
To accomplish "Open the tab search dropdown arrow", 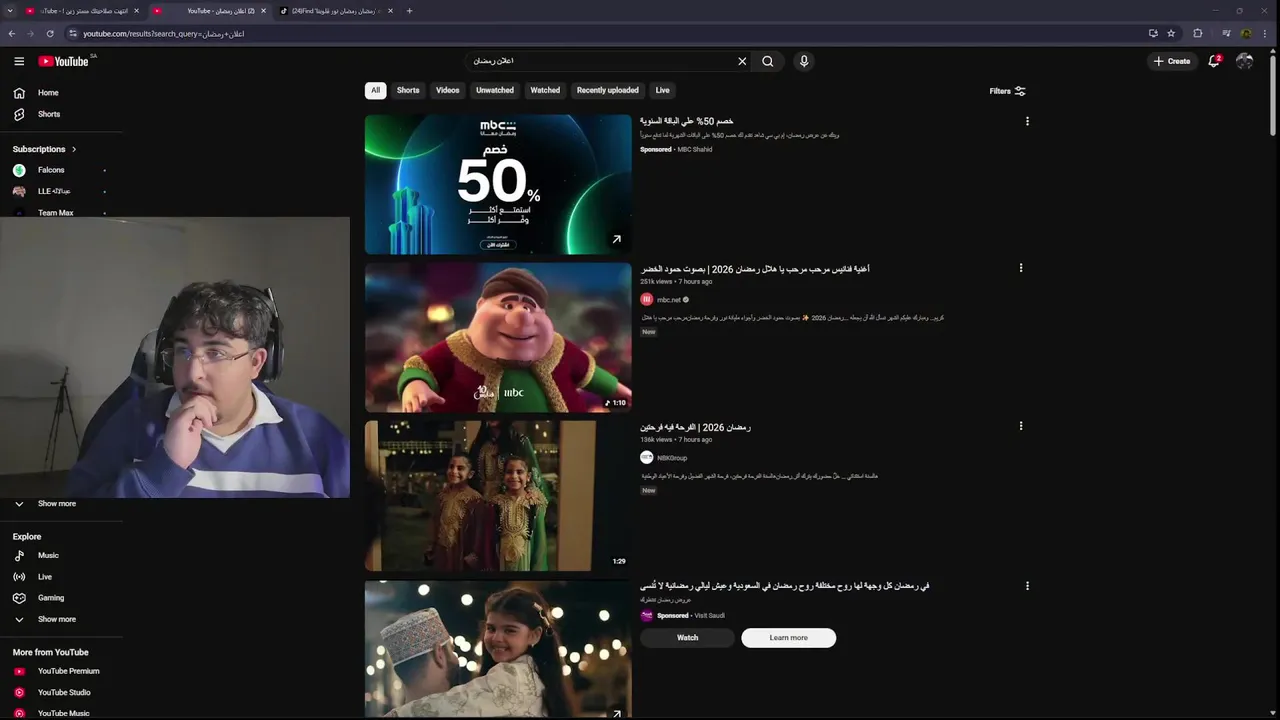I will point(10,11).
